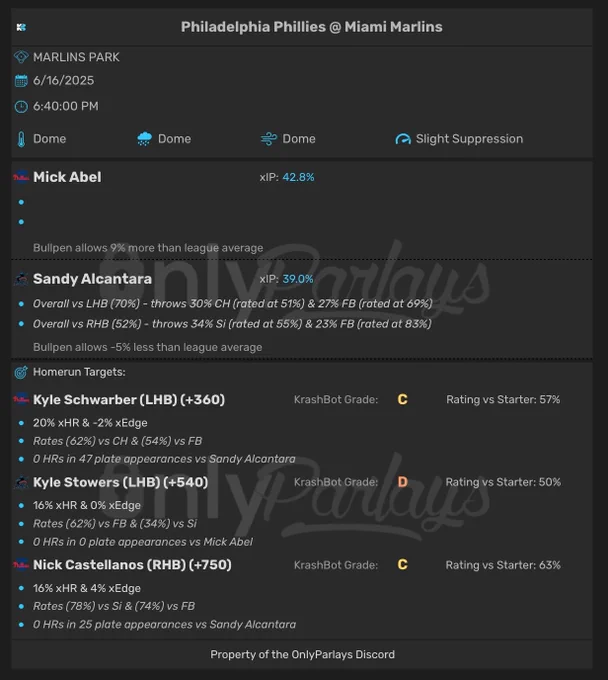This screenshot has width=608, height=680.
Task: Click the clock icon next to 6:40:00 PM
Action: 21,106
